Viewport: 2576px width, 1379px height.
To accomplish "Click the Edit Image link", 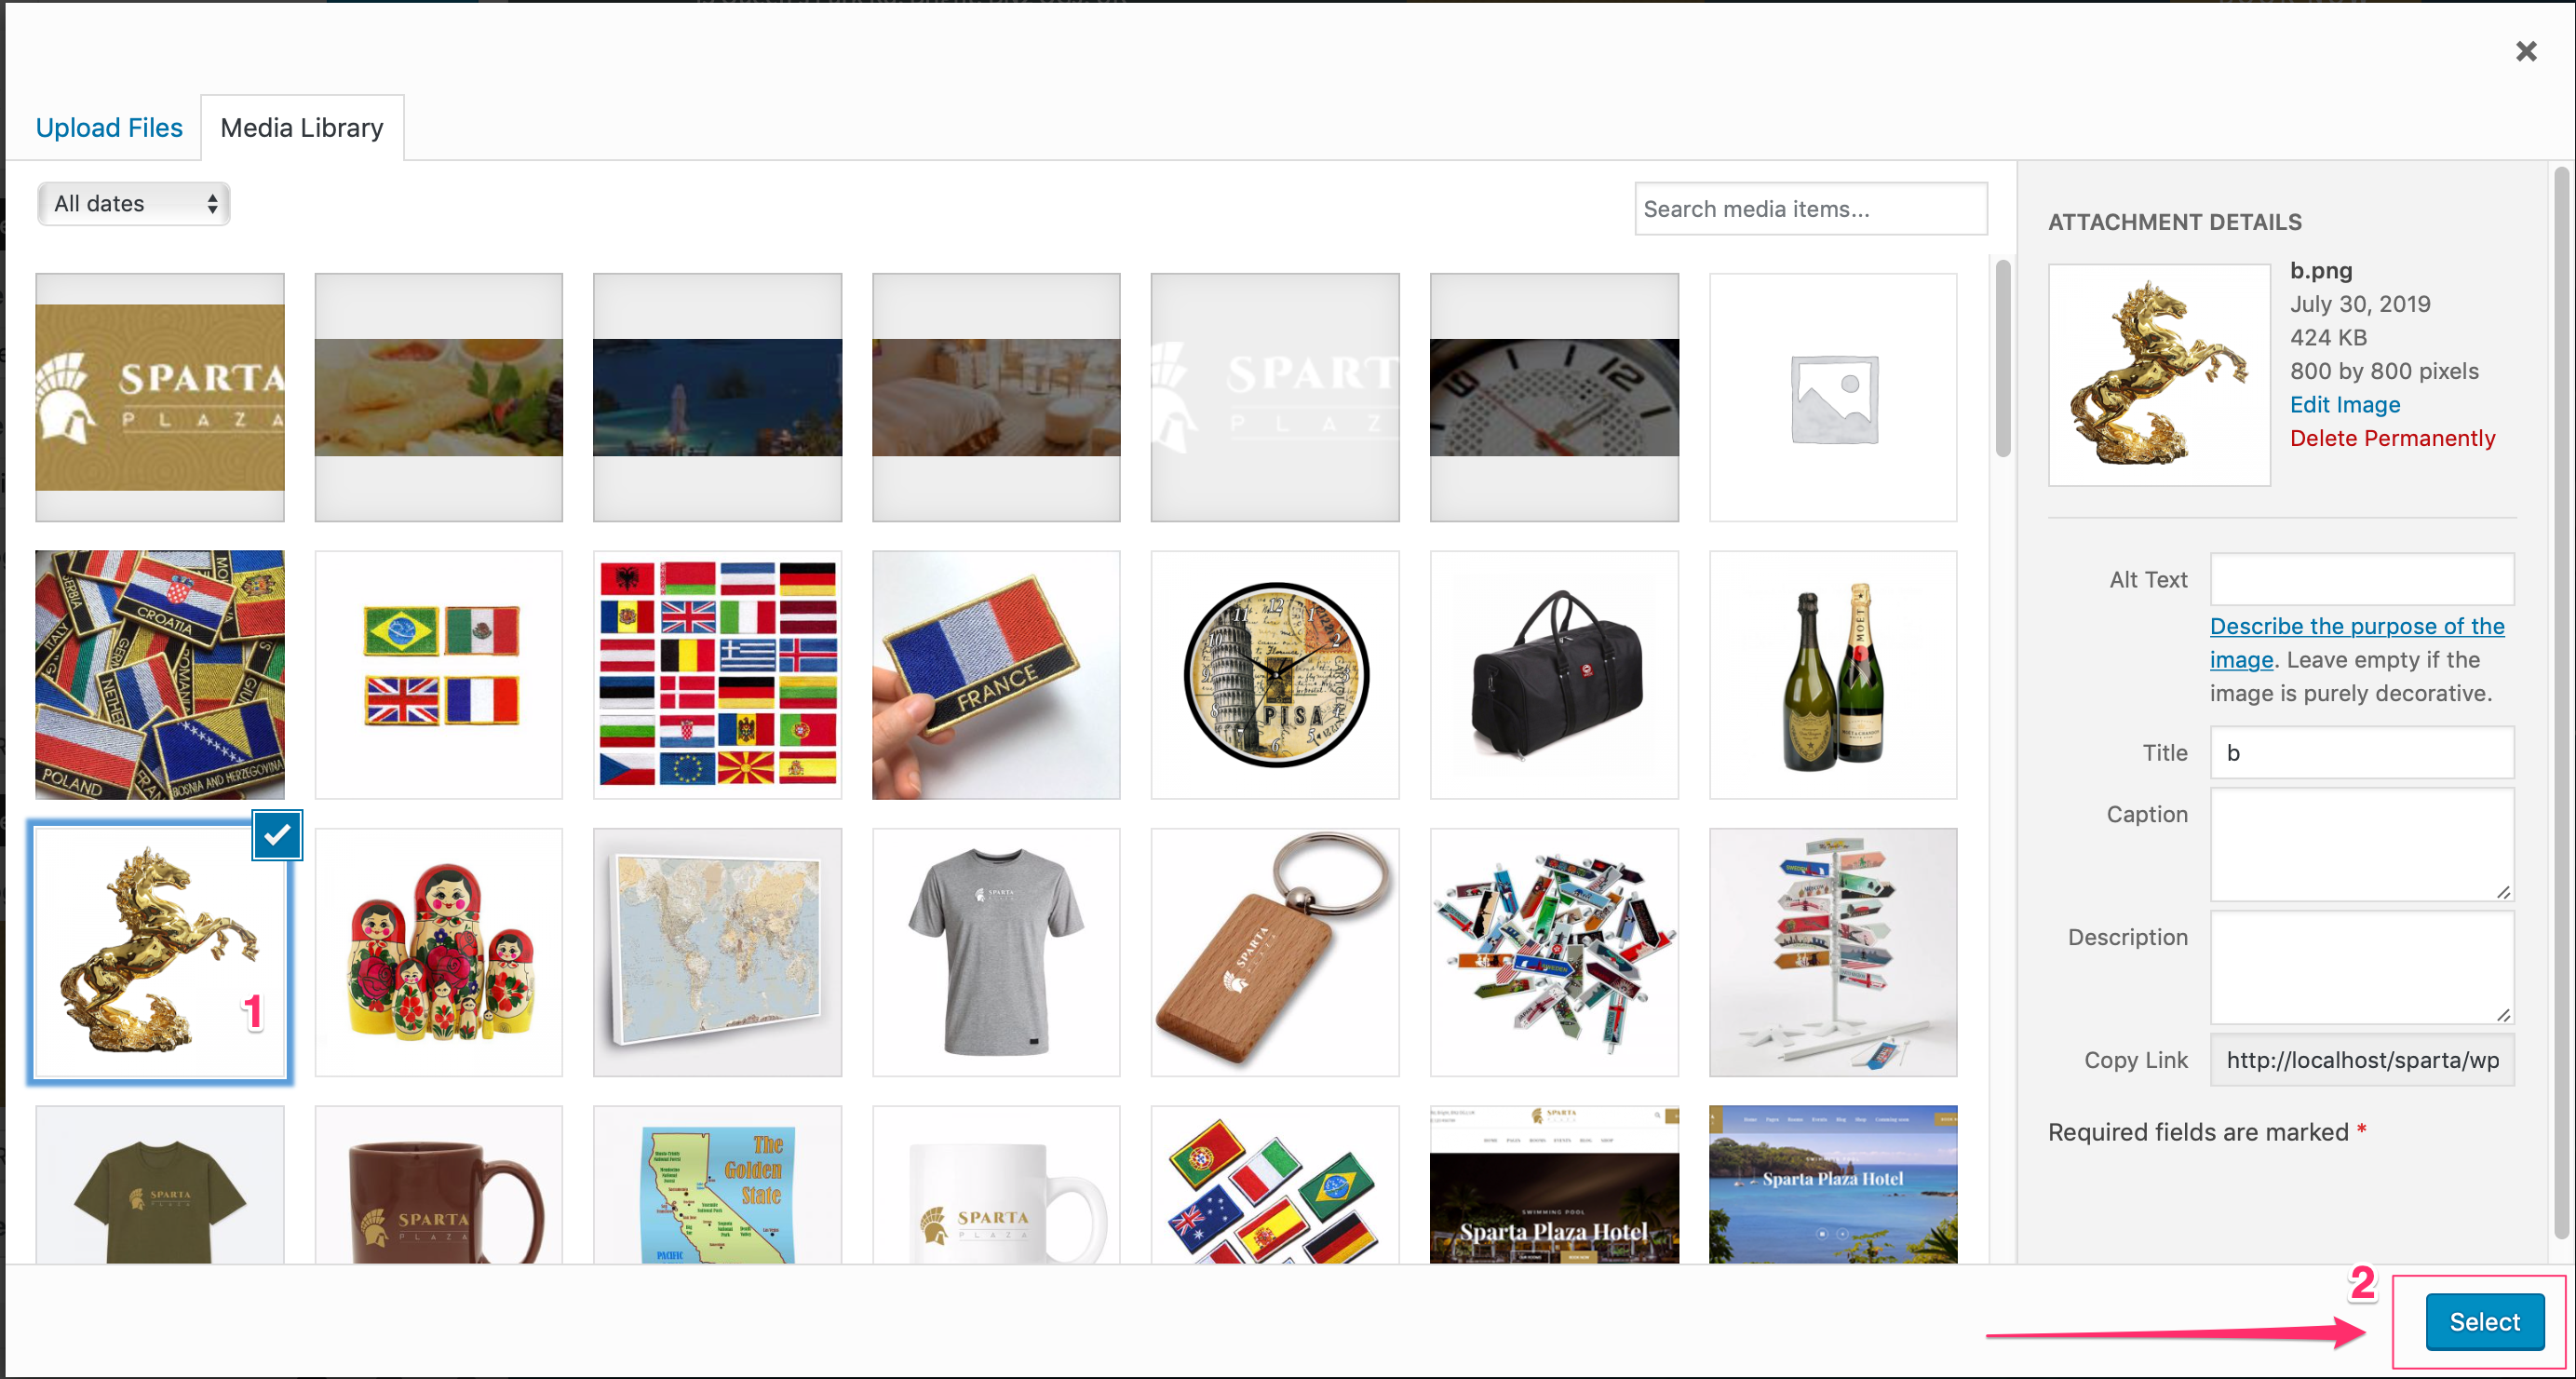I will click(x=2344, y=405).
